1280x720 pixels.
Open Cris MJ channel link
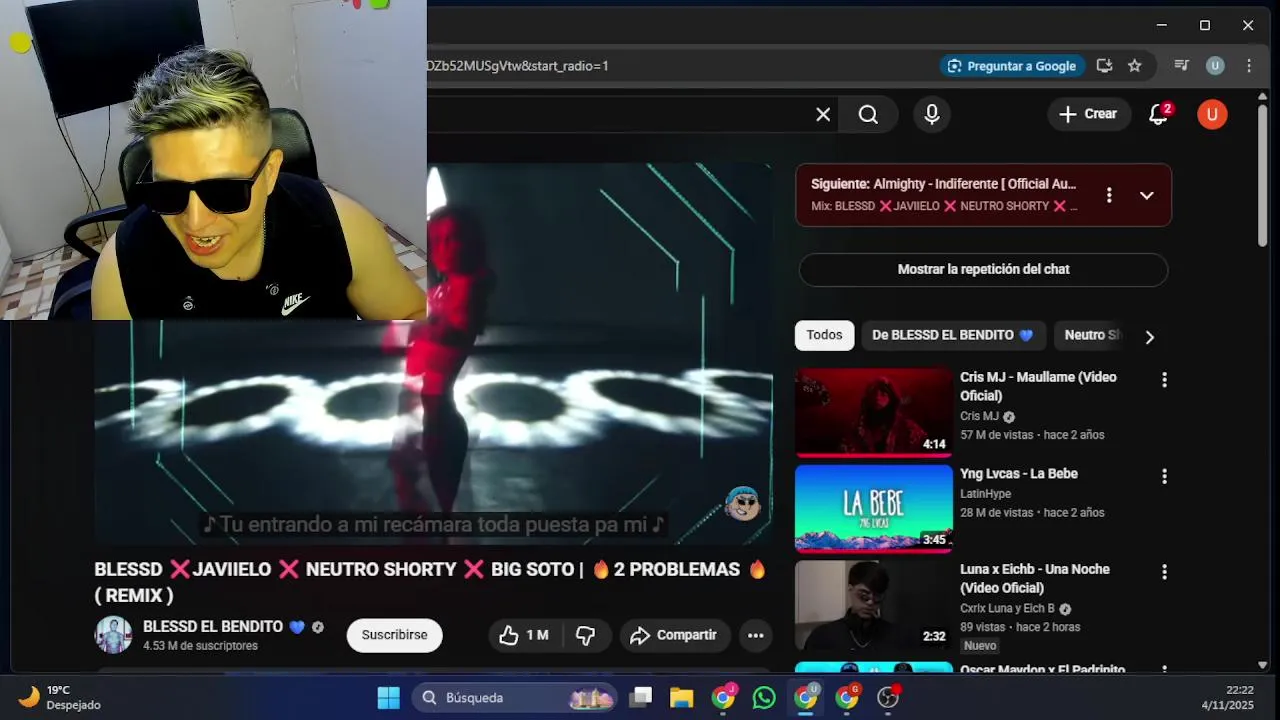979,416
